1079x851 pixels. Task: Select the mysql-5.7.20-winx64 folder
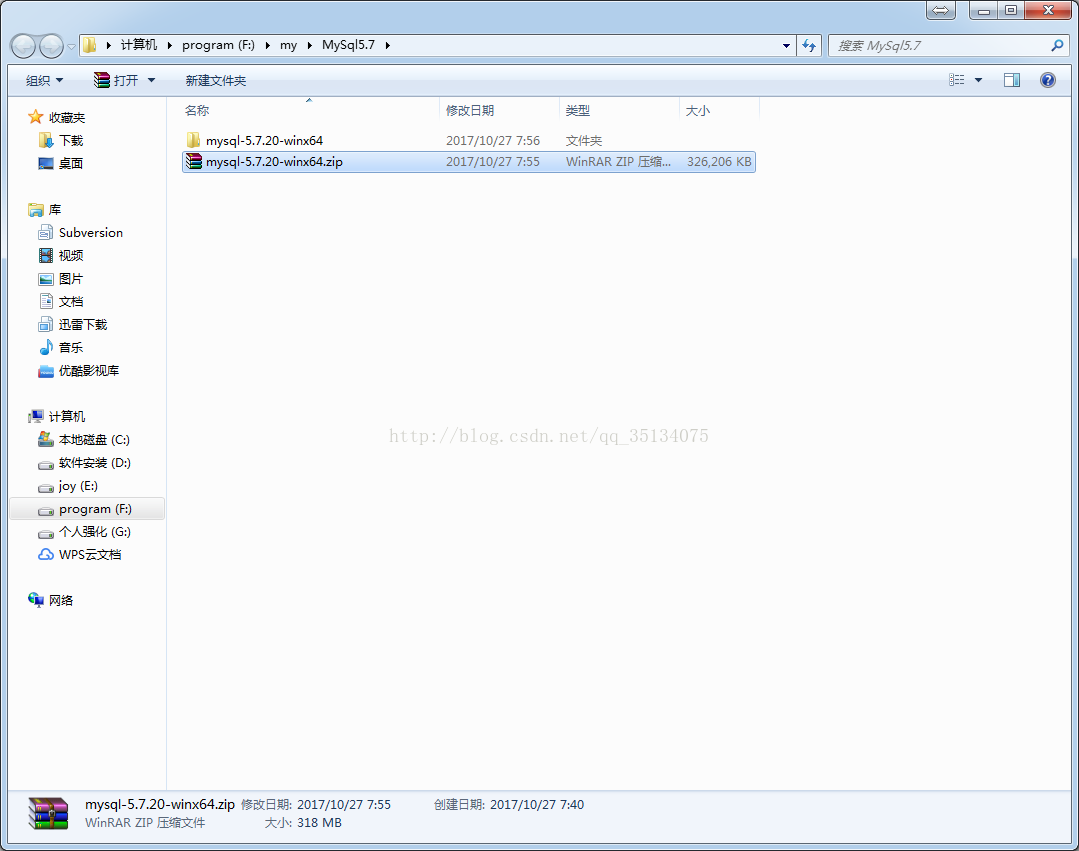264,140
